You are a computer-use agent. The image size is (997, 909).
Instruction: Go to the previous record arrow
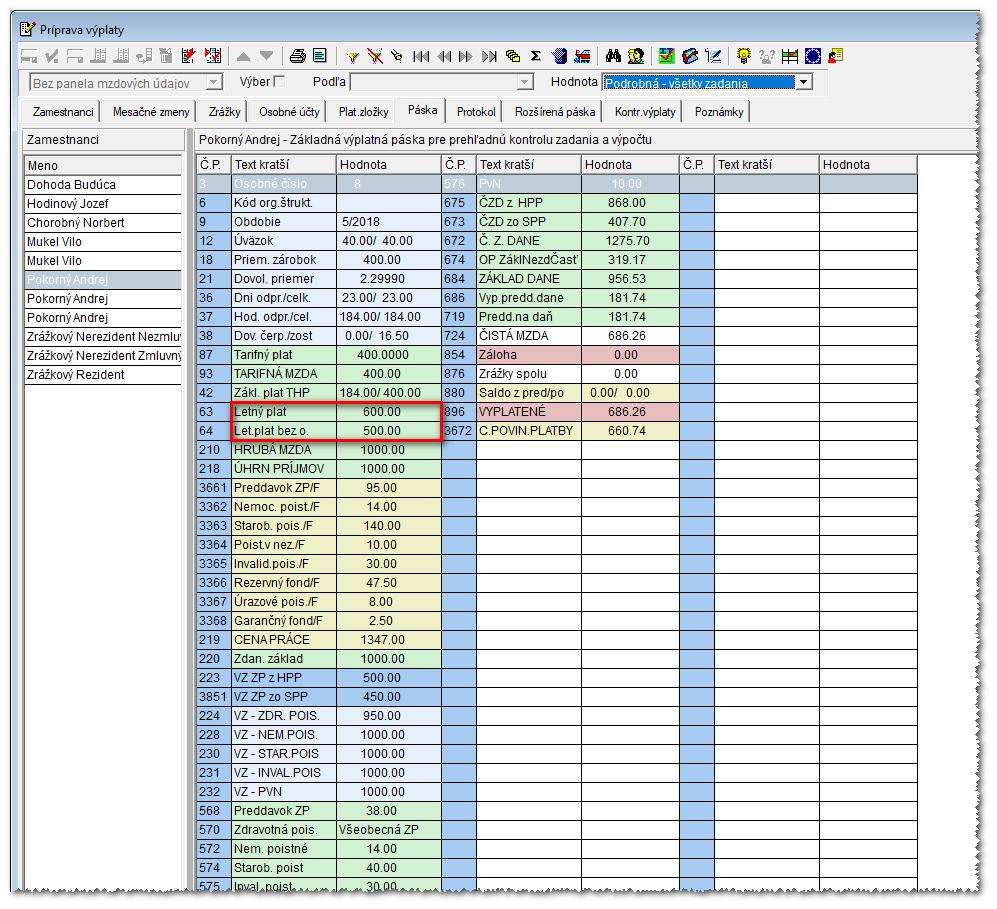coord(444,57)
